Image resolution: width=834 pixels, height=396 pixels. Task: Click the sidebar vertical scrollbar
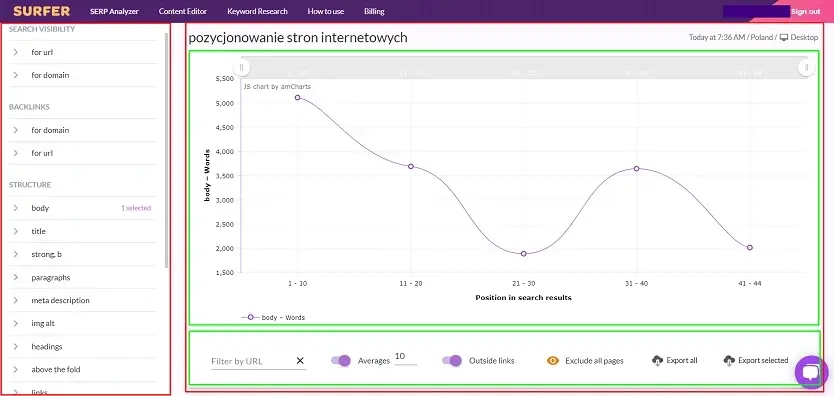tap(166, 149)
